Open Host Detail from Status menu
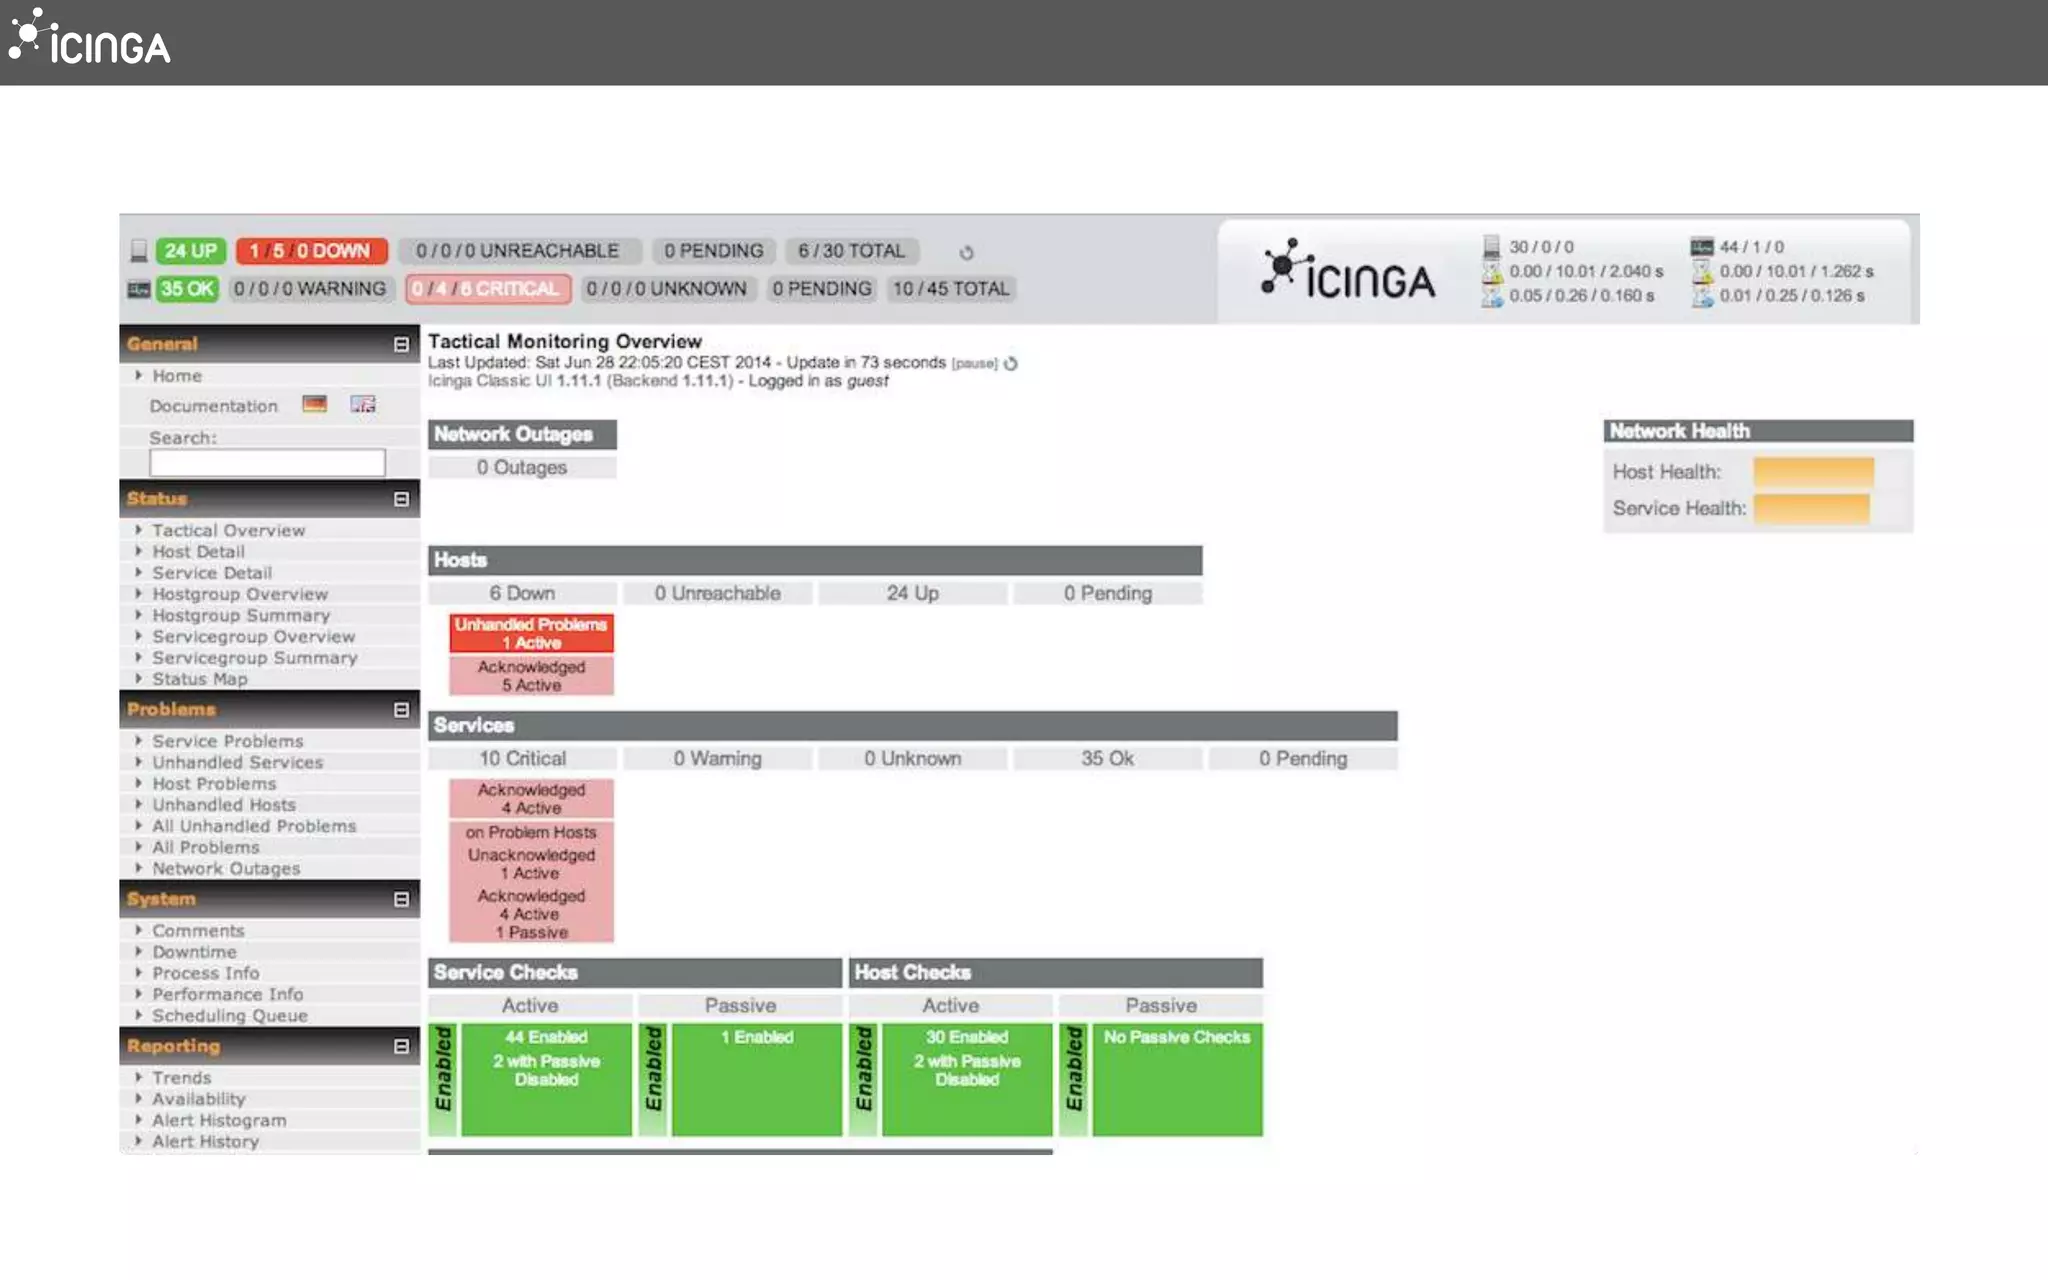 198,552
